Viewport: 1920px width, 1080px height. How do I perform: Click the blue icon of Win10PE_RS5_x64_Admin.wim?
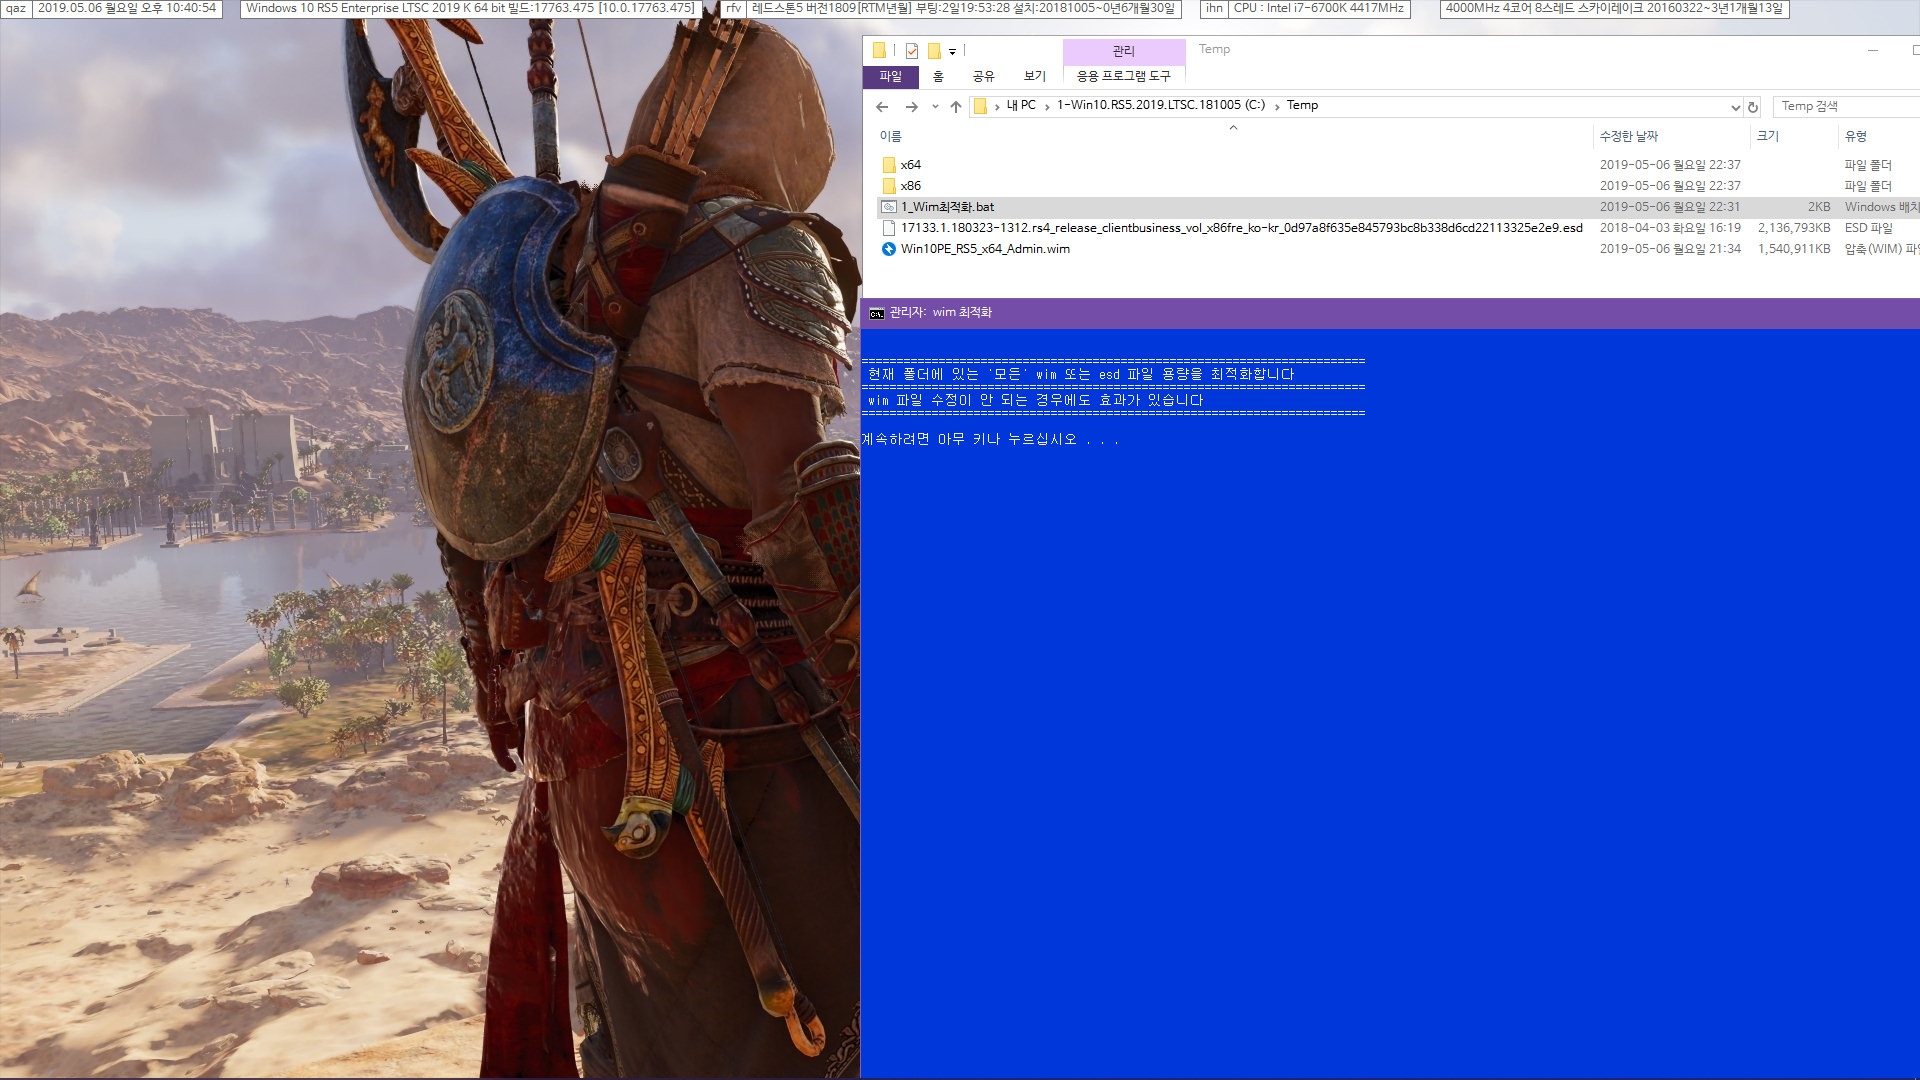(889, 249)
